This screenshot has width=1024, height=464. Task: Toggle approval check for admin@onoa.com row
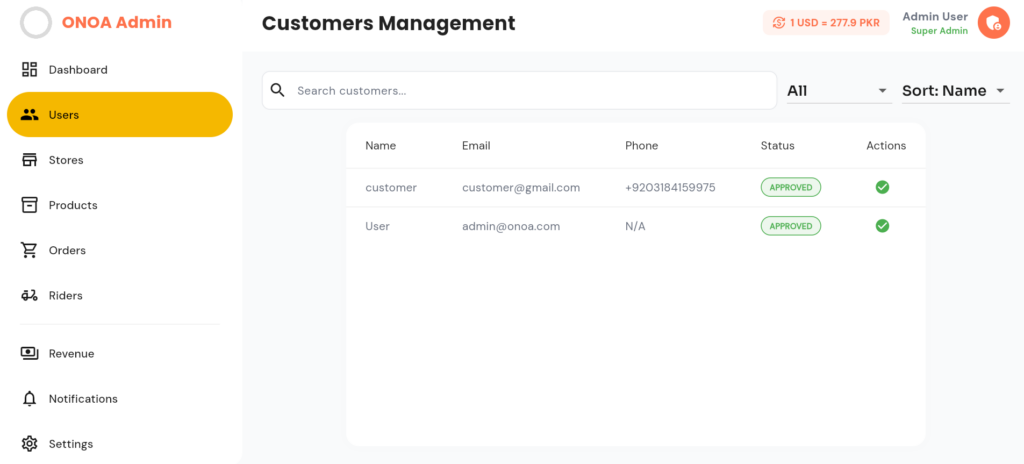(882, 226)
